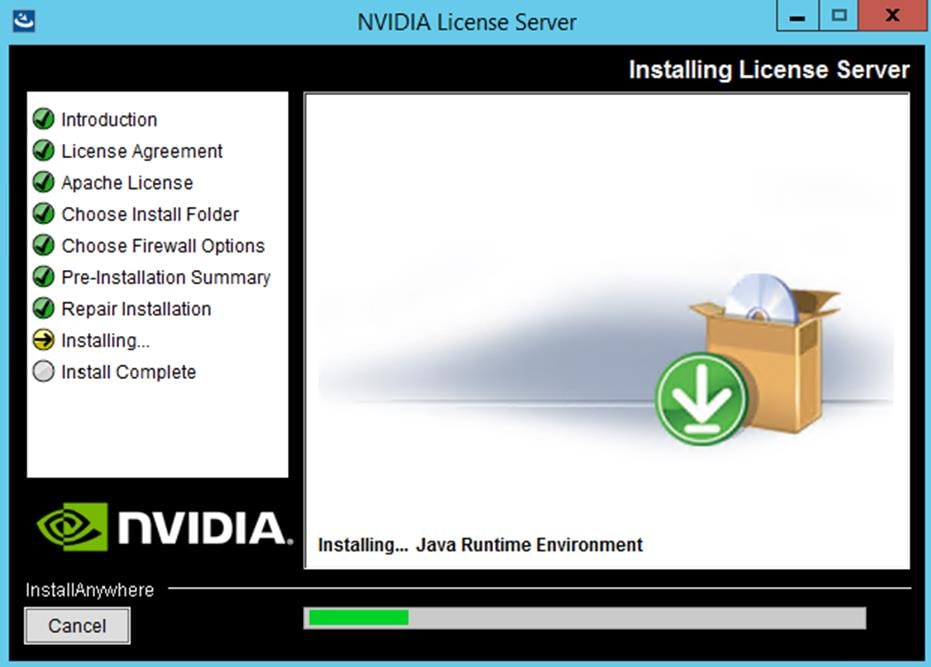Select the License Agreement step text
The height and width of the screenshot is (667, 931).
(x=142, y=151)
